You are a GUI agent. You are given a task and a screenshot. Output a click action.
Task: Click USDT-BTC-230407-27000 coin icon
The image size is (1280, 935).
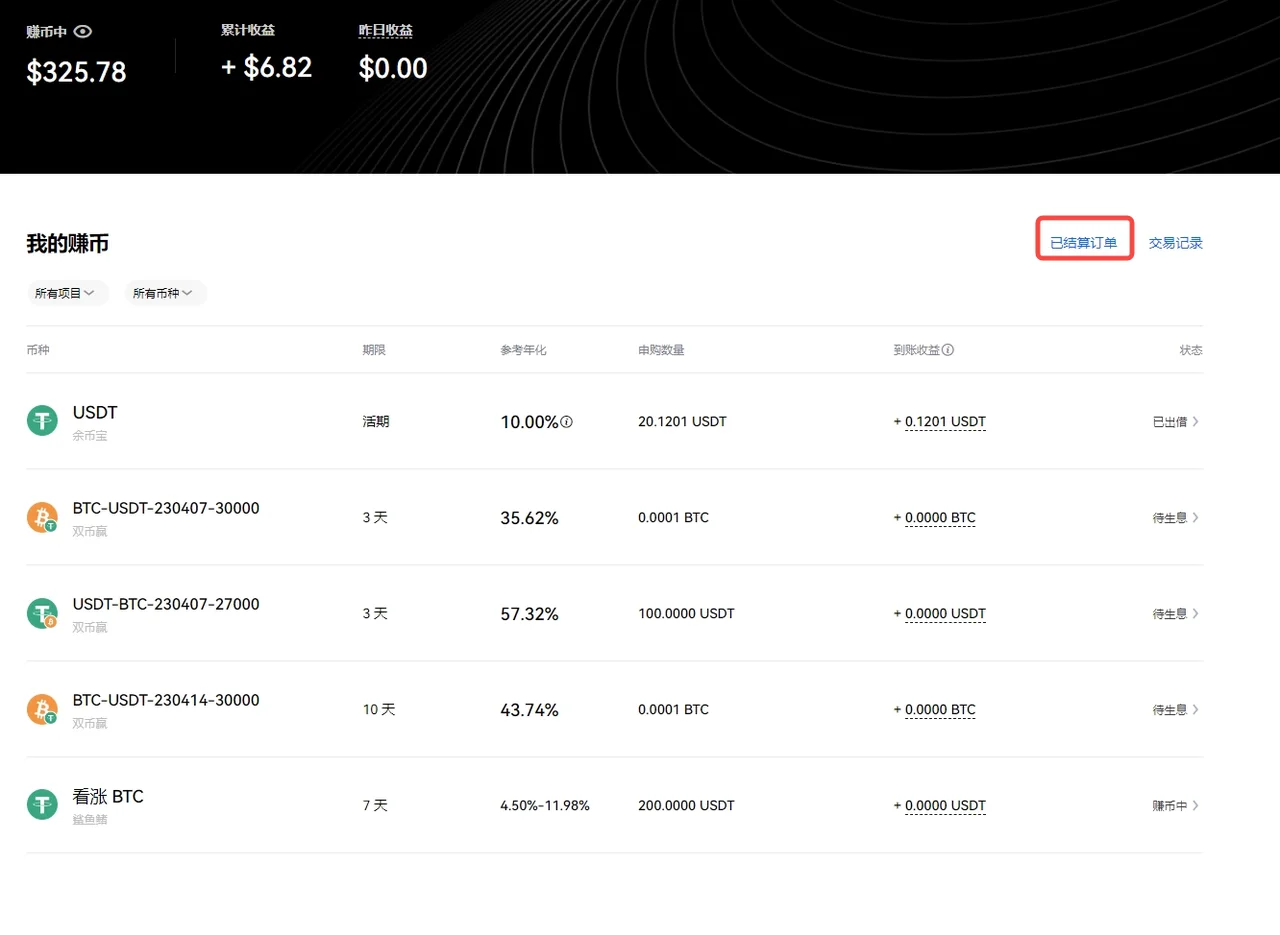click(x=42, y=613)
